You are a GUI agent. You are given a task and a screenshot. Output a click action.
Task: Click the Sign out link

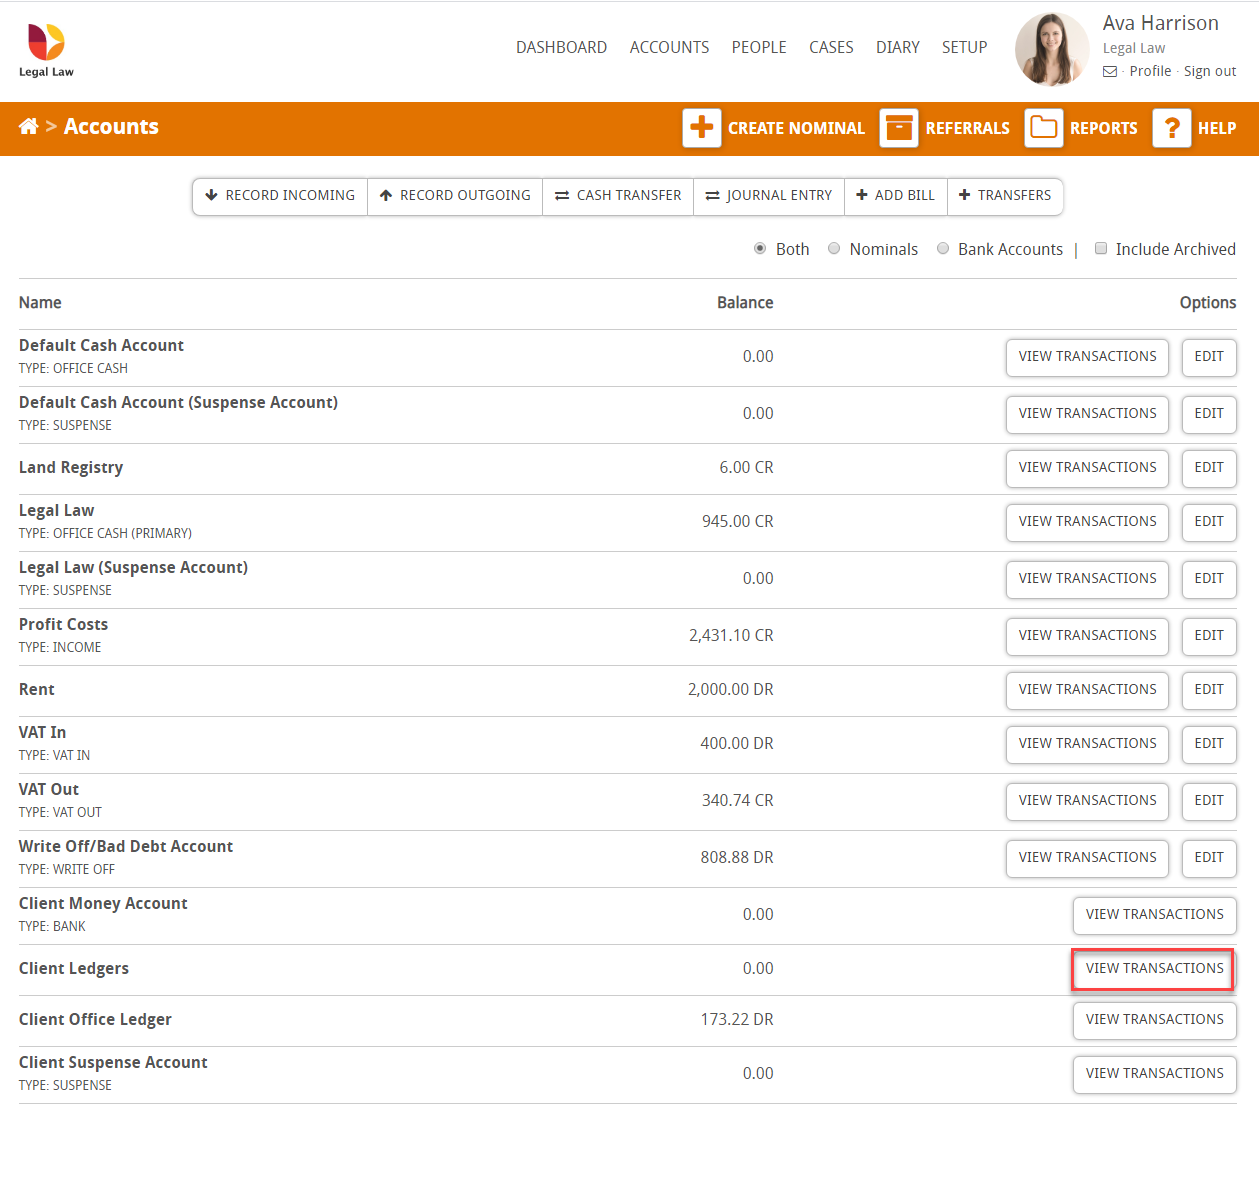click(x=1210, y=71)
